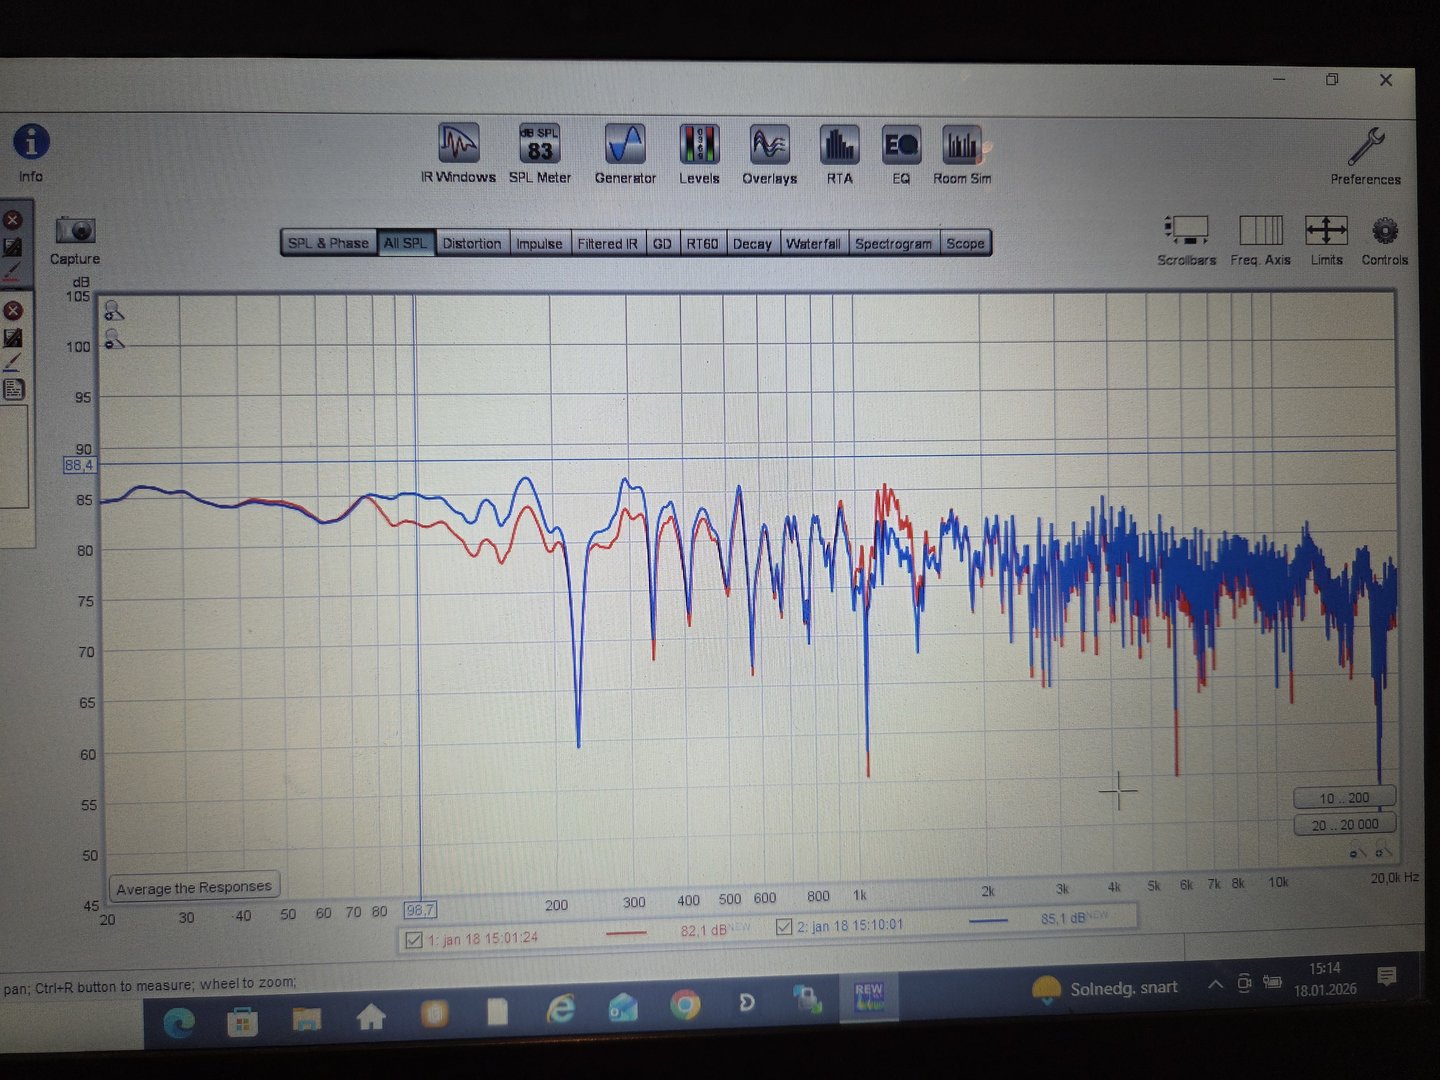
Task: Select the Distortion tab
Action: coord(471,243)
